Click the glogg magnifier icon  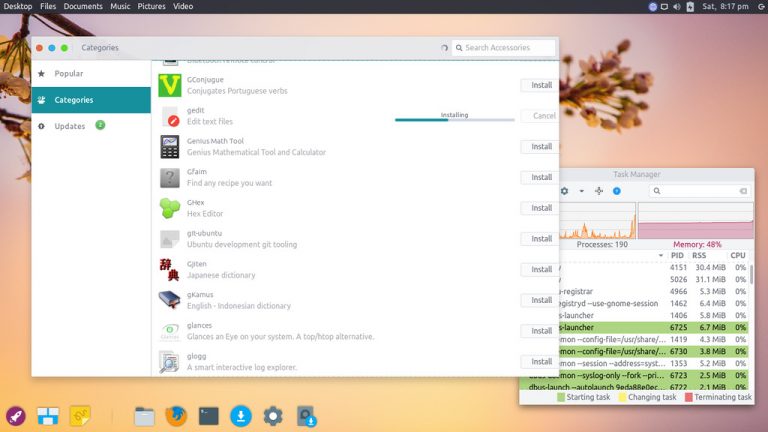click(169, 362)
